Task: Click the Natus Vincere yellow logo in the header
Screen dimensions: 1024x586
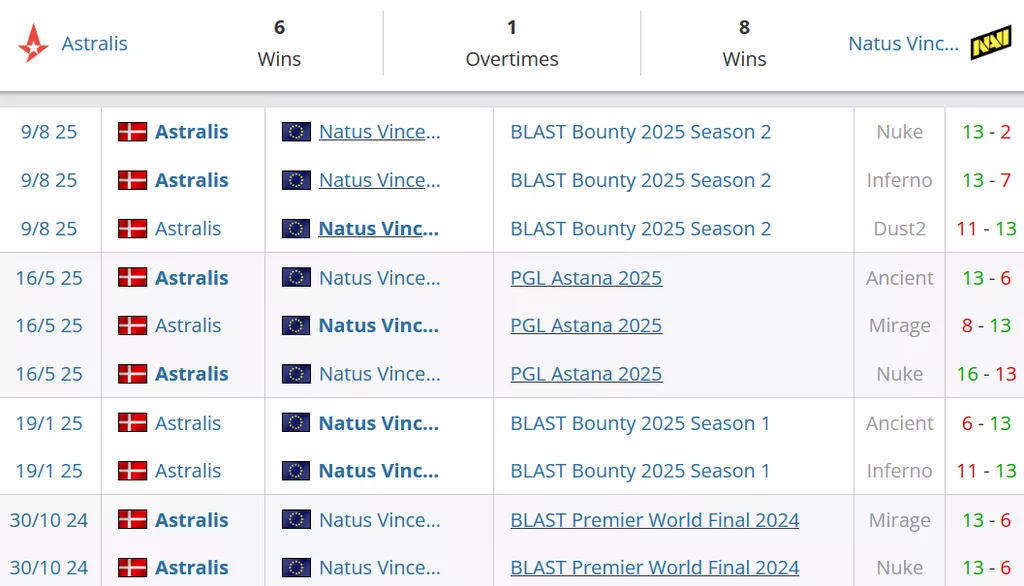Action: pos(991,44)
